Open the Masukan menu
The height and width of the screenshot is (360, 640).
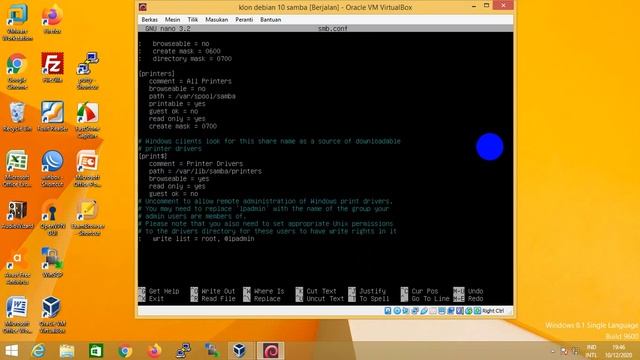[x=216, y=20]
